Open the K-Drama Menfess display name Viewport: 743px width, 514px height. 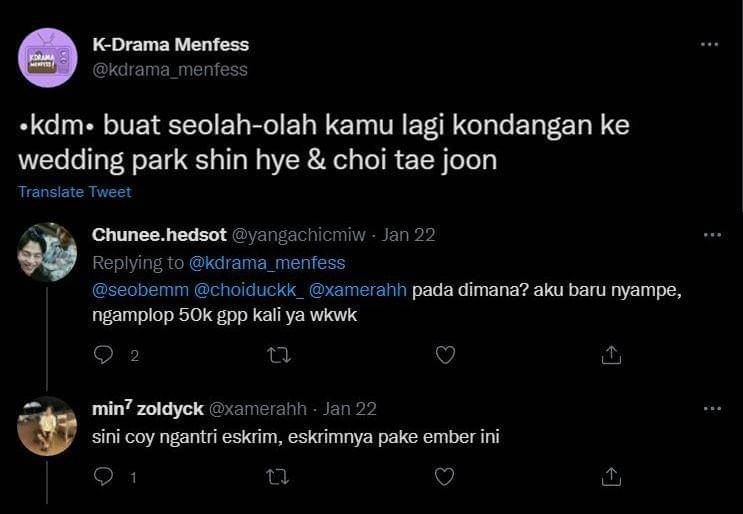tap(170, 45)
